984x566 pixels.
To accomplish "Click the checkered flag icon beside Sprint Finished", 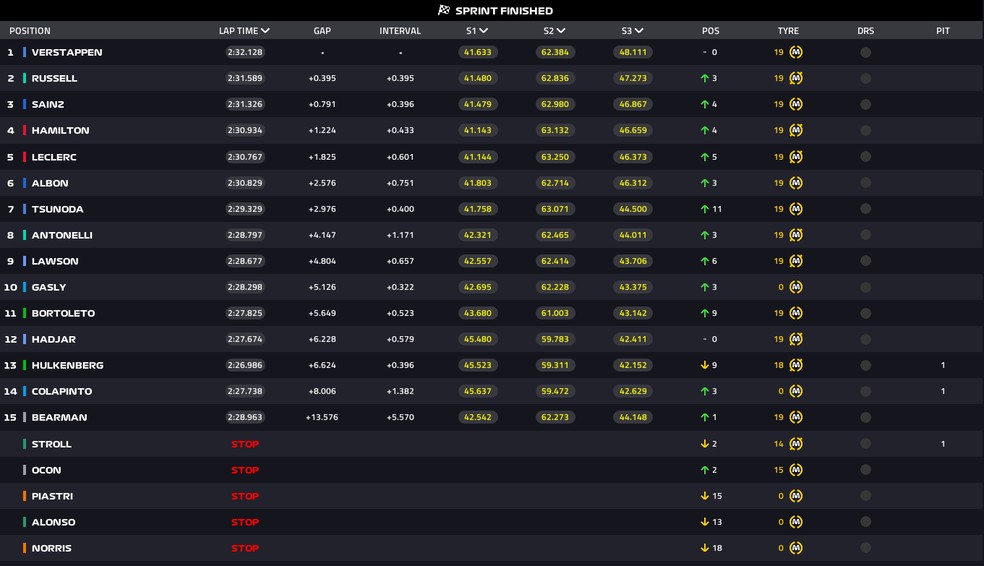I will [444, 11].
